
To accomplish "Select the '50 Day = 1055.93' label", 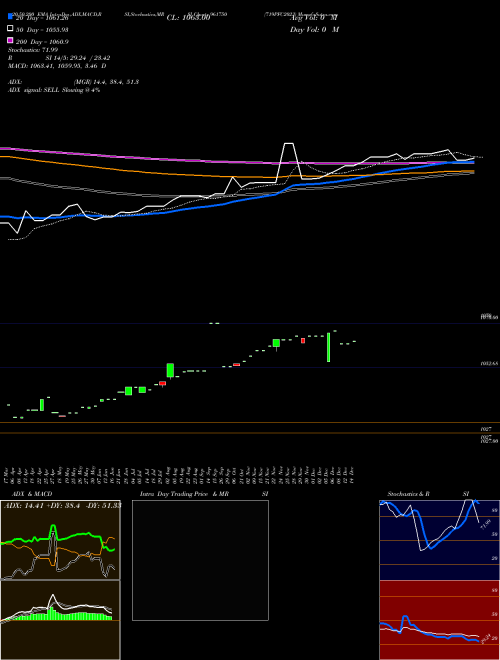I will (x=42, y=30).
